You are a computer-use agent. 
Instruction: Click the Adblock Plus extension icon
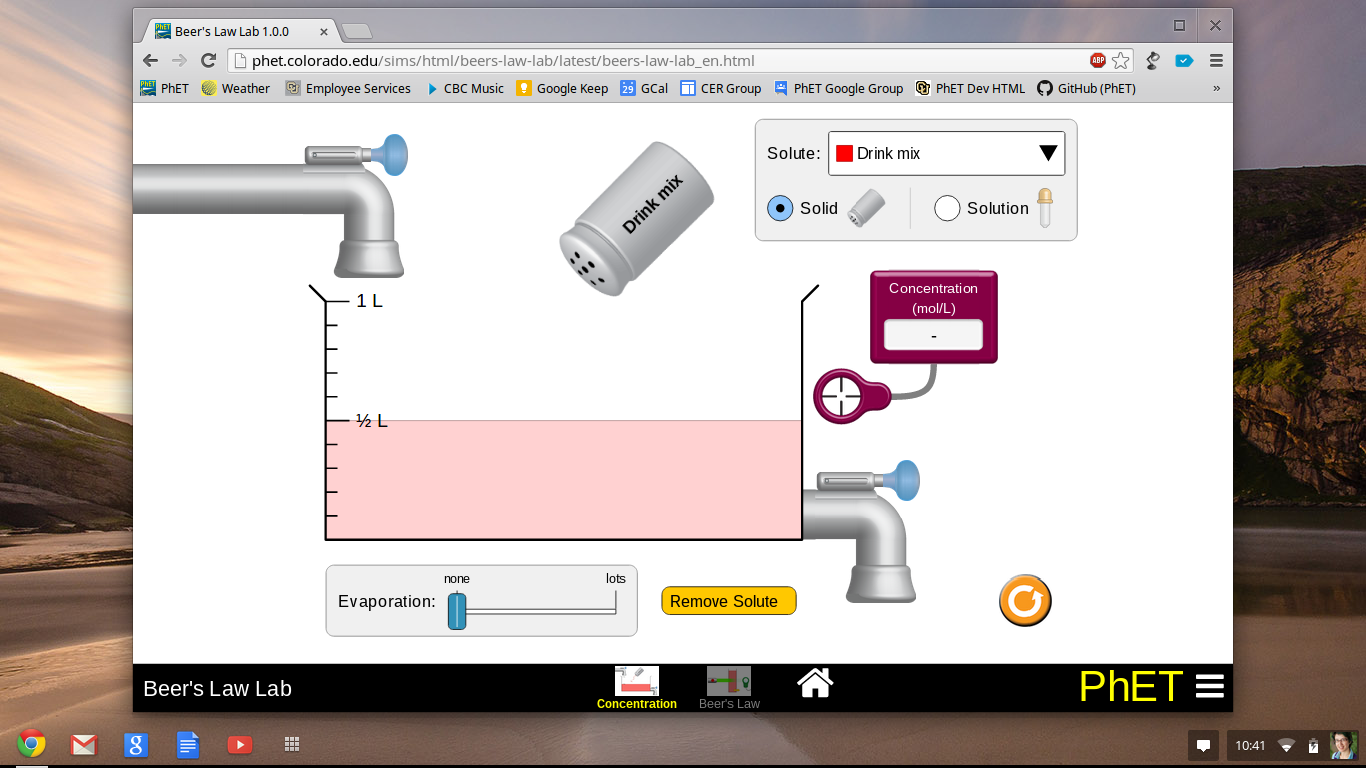1098,61
